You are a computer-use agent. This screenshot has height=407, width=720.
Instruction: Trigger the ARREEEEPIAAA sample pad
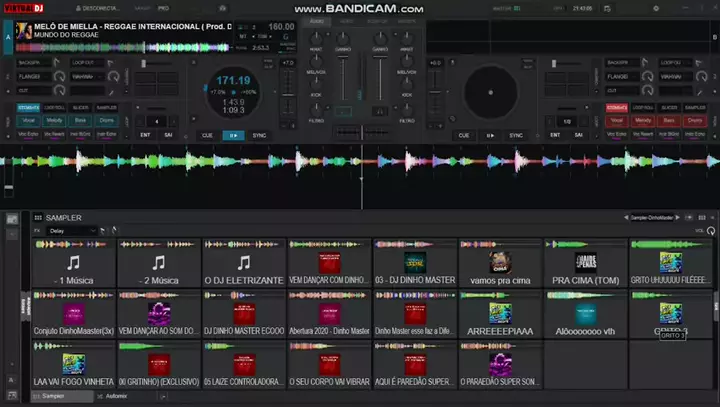click(500, 314)
